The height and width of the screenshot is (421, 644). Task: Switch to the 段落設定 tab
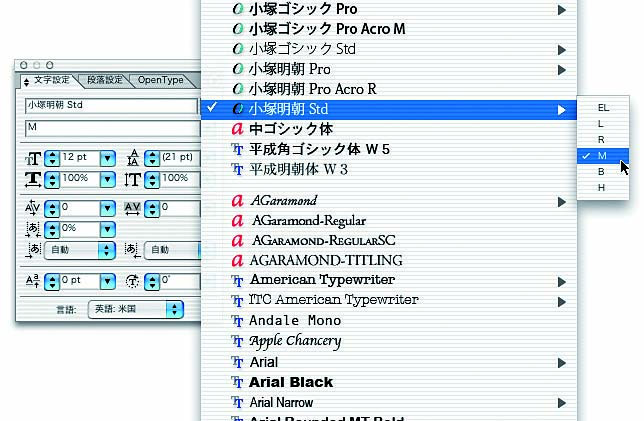[105, 80]
